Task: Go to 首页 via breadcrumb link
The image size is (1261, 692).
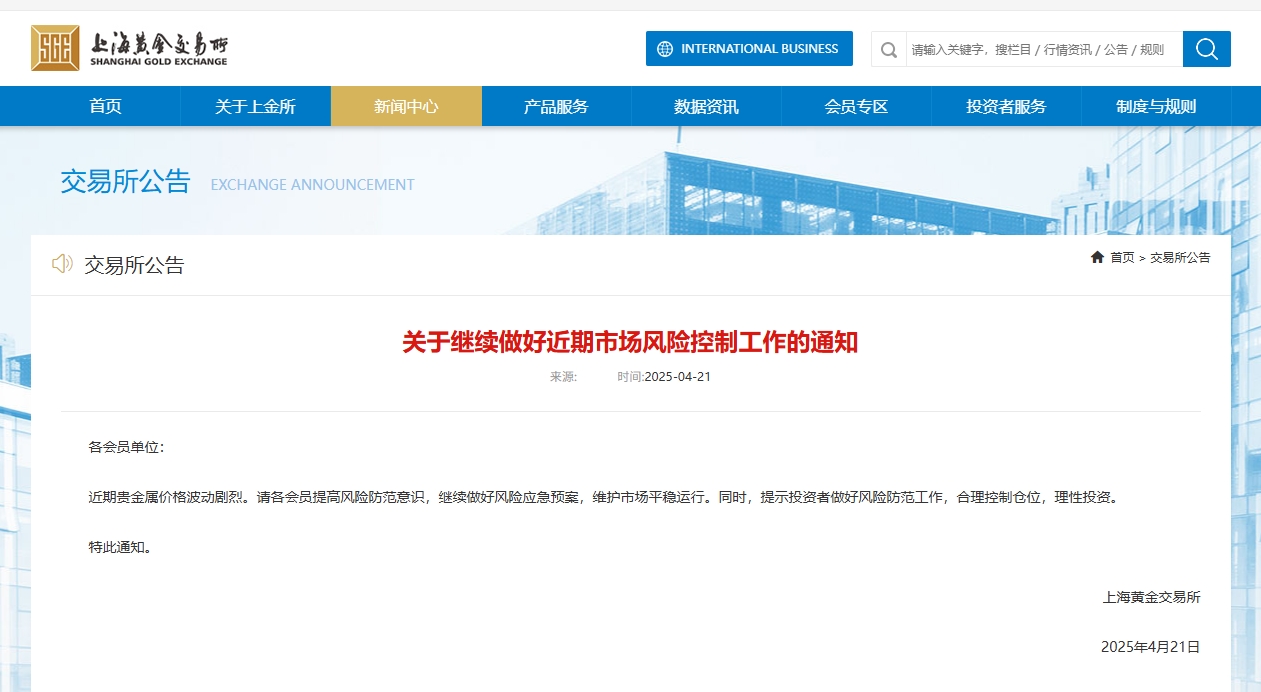Action: 1122,258
